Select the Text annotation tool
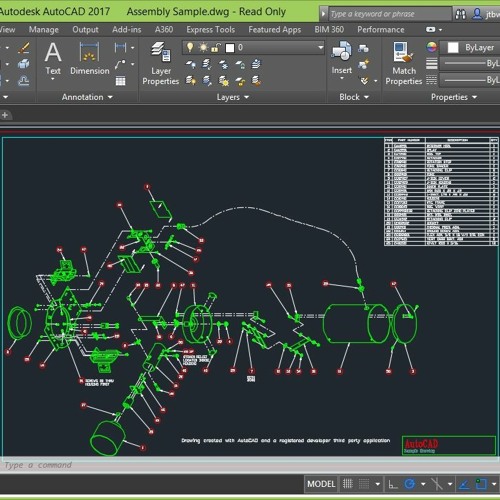 click(x=53, y=58)
